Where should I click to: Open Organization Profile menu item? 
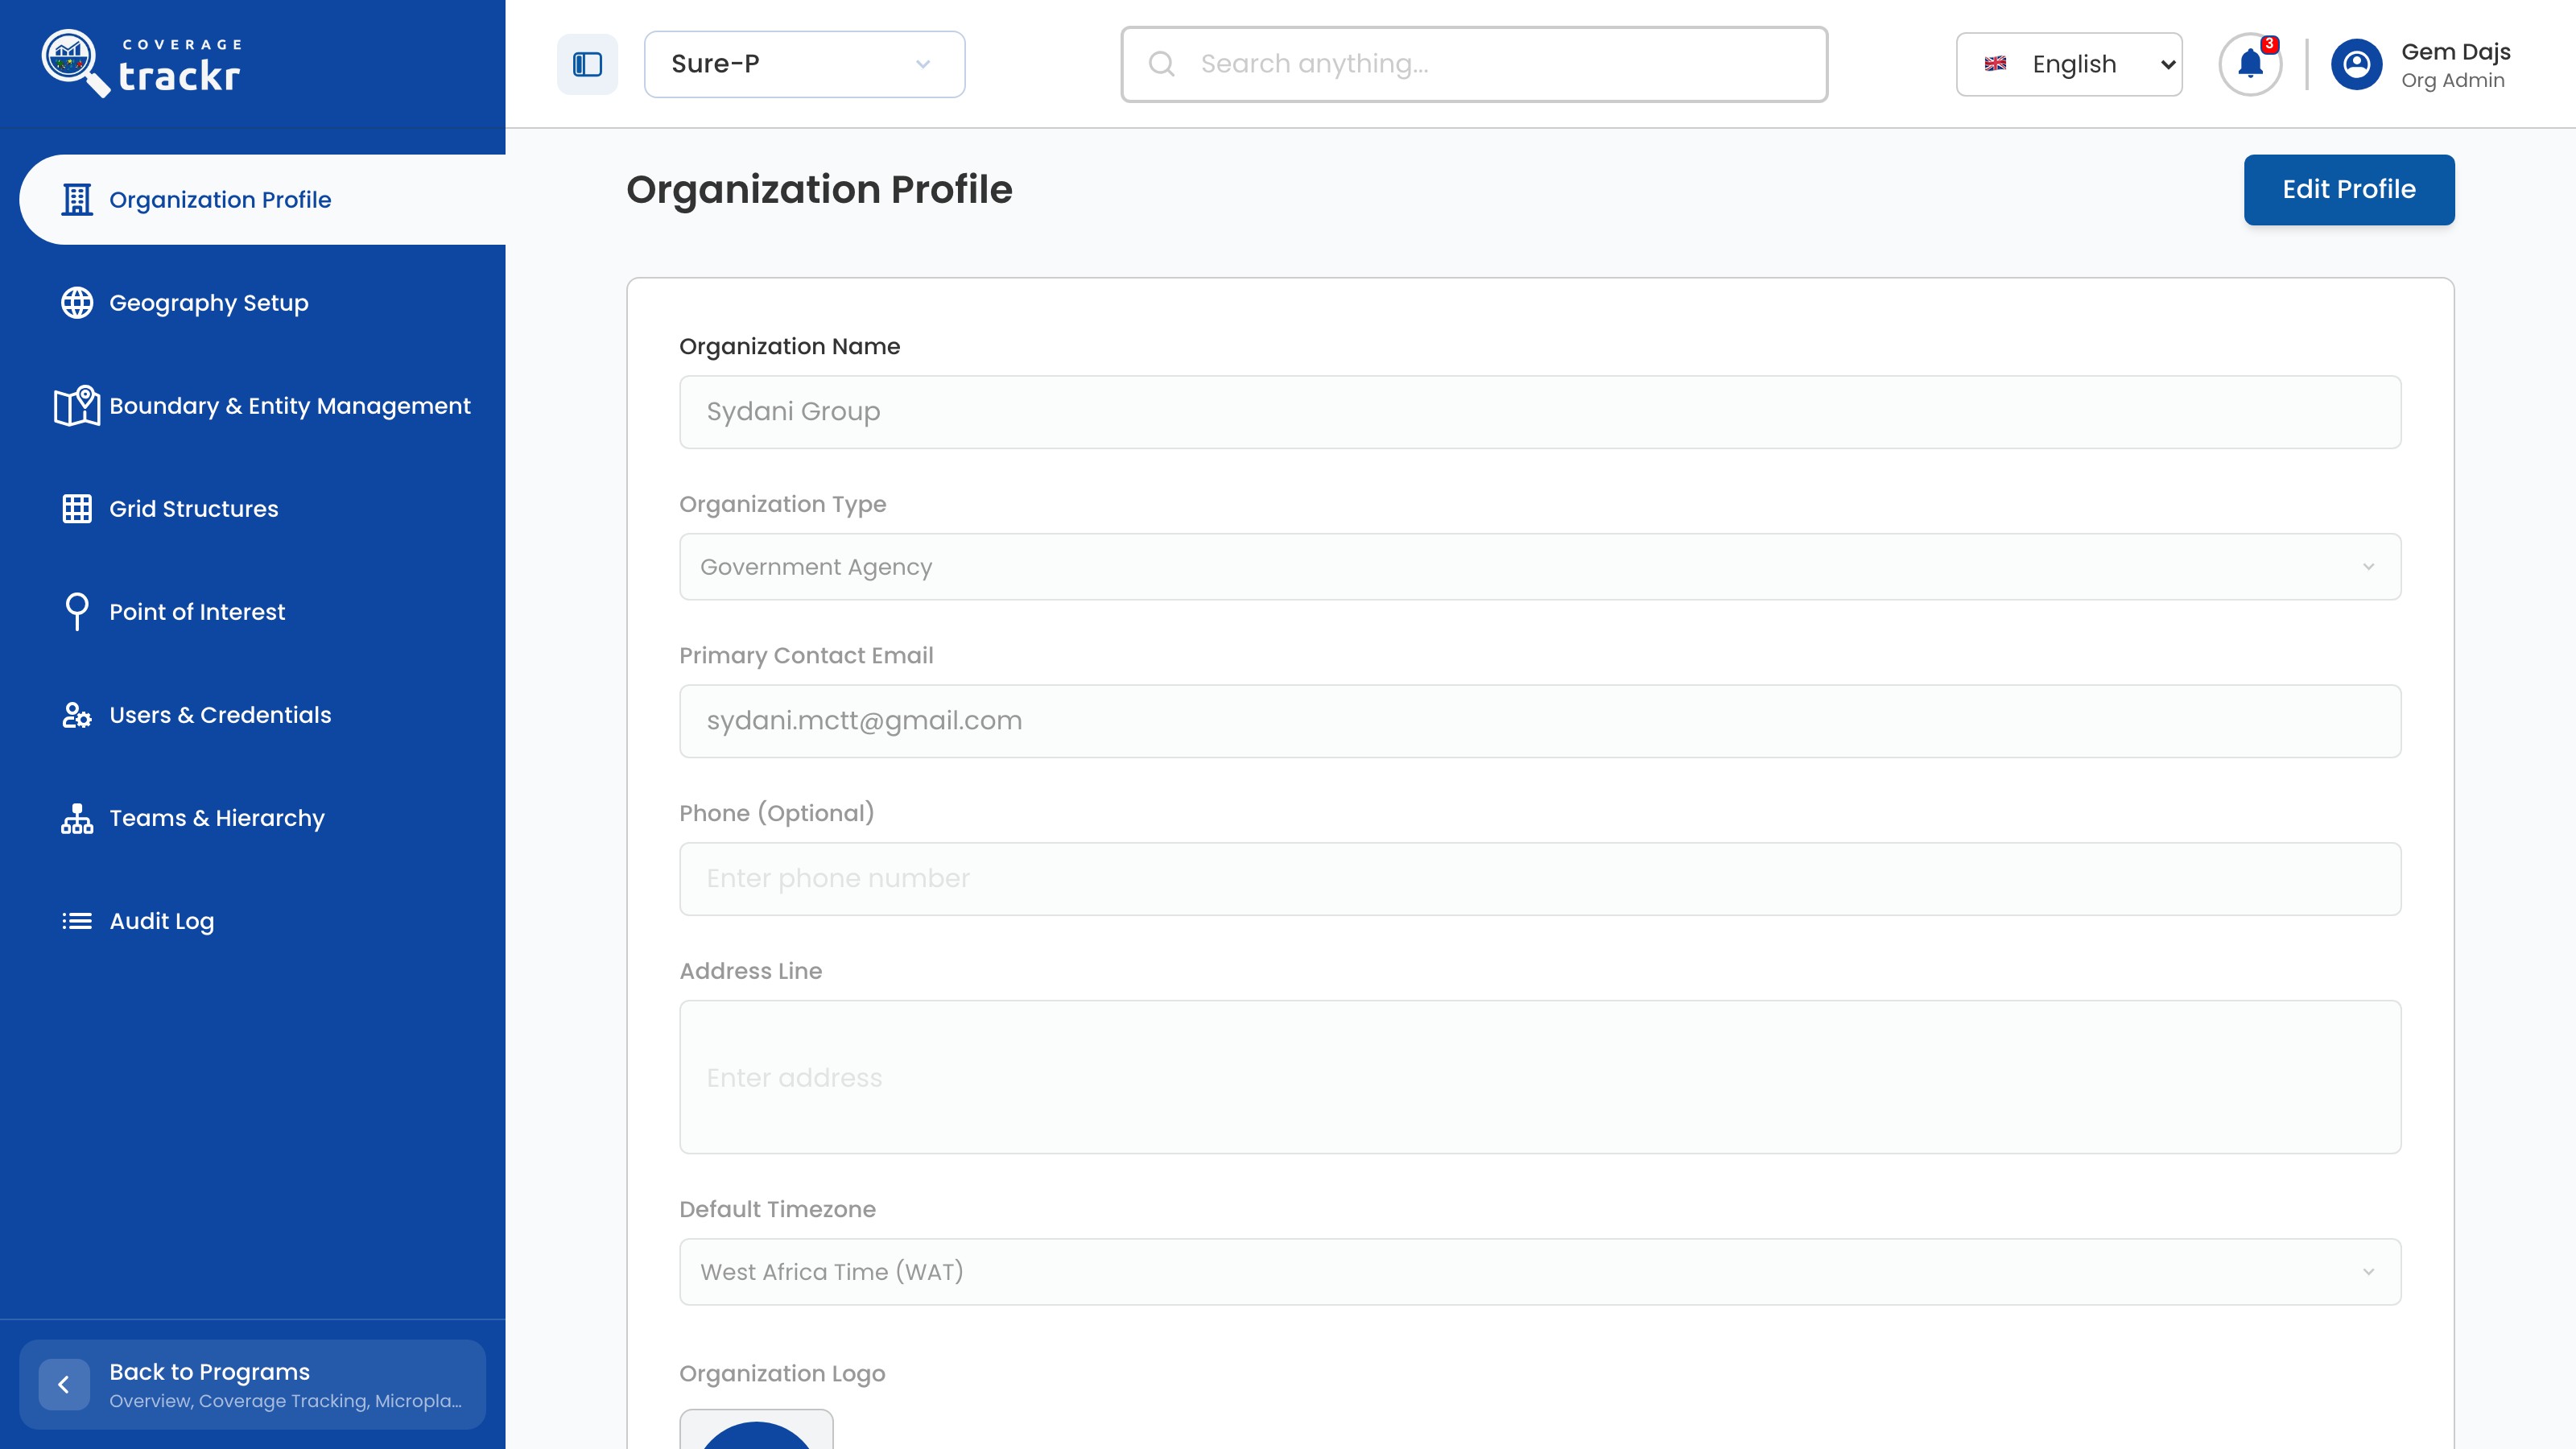[x=263, y=199]
